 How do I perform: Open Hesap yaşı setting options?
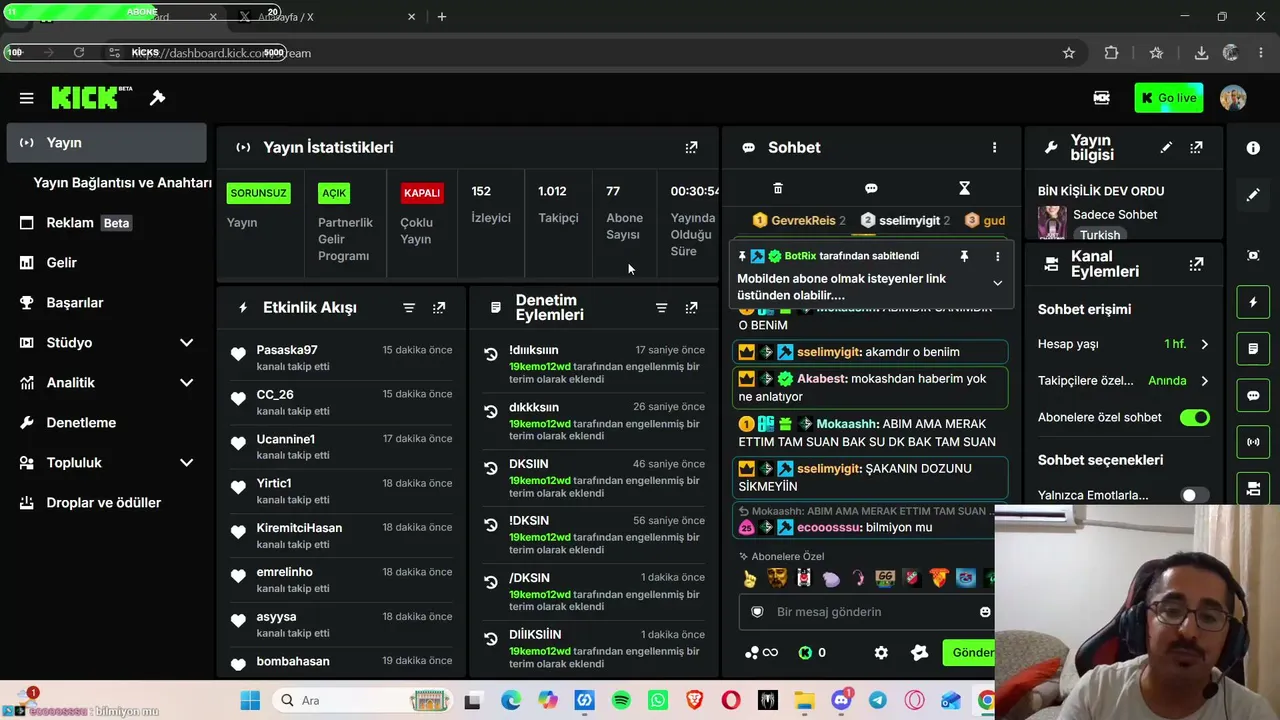[1124, 344]
